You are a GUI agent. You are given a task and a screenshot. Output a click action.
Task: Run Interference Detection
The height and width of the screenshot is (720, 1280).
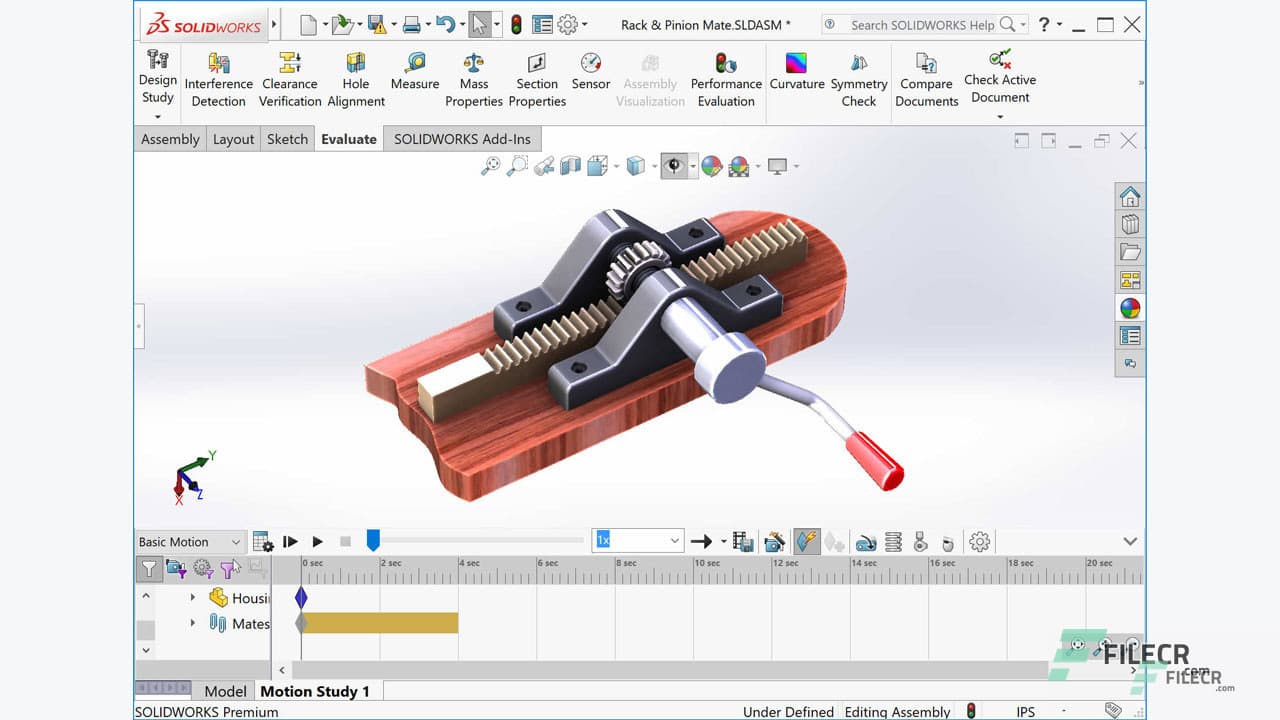(218, 80)
